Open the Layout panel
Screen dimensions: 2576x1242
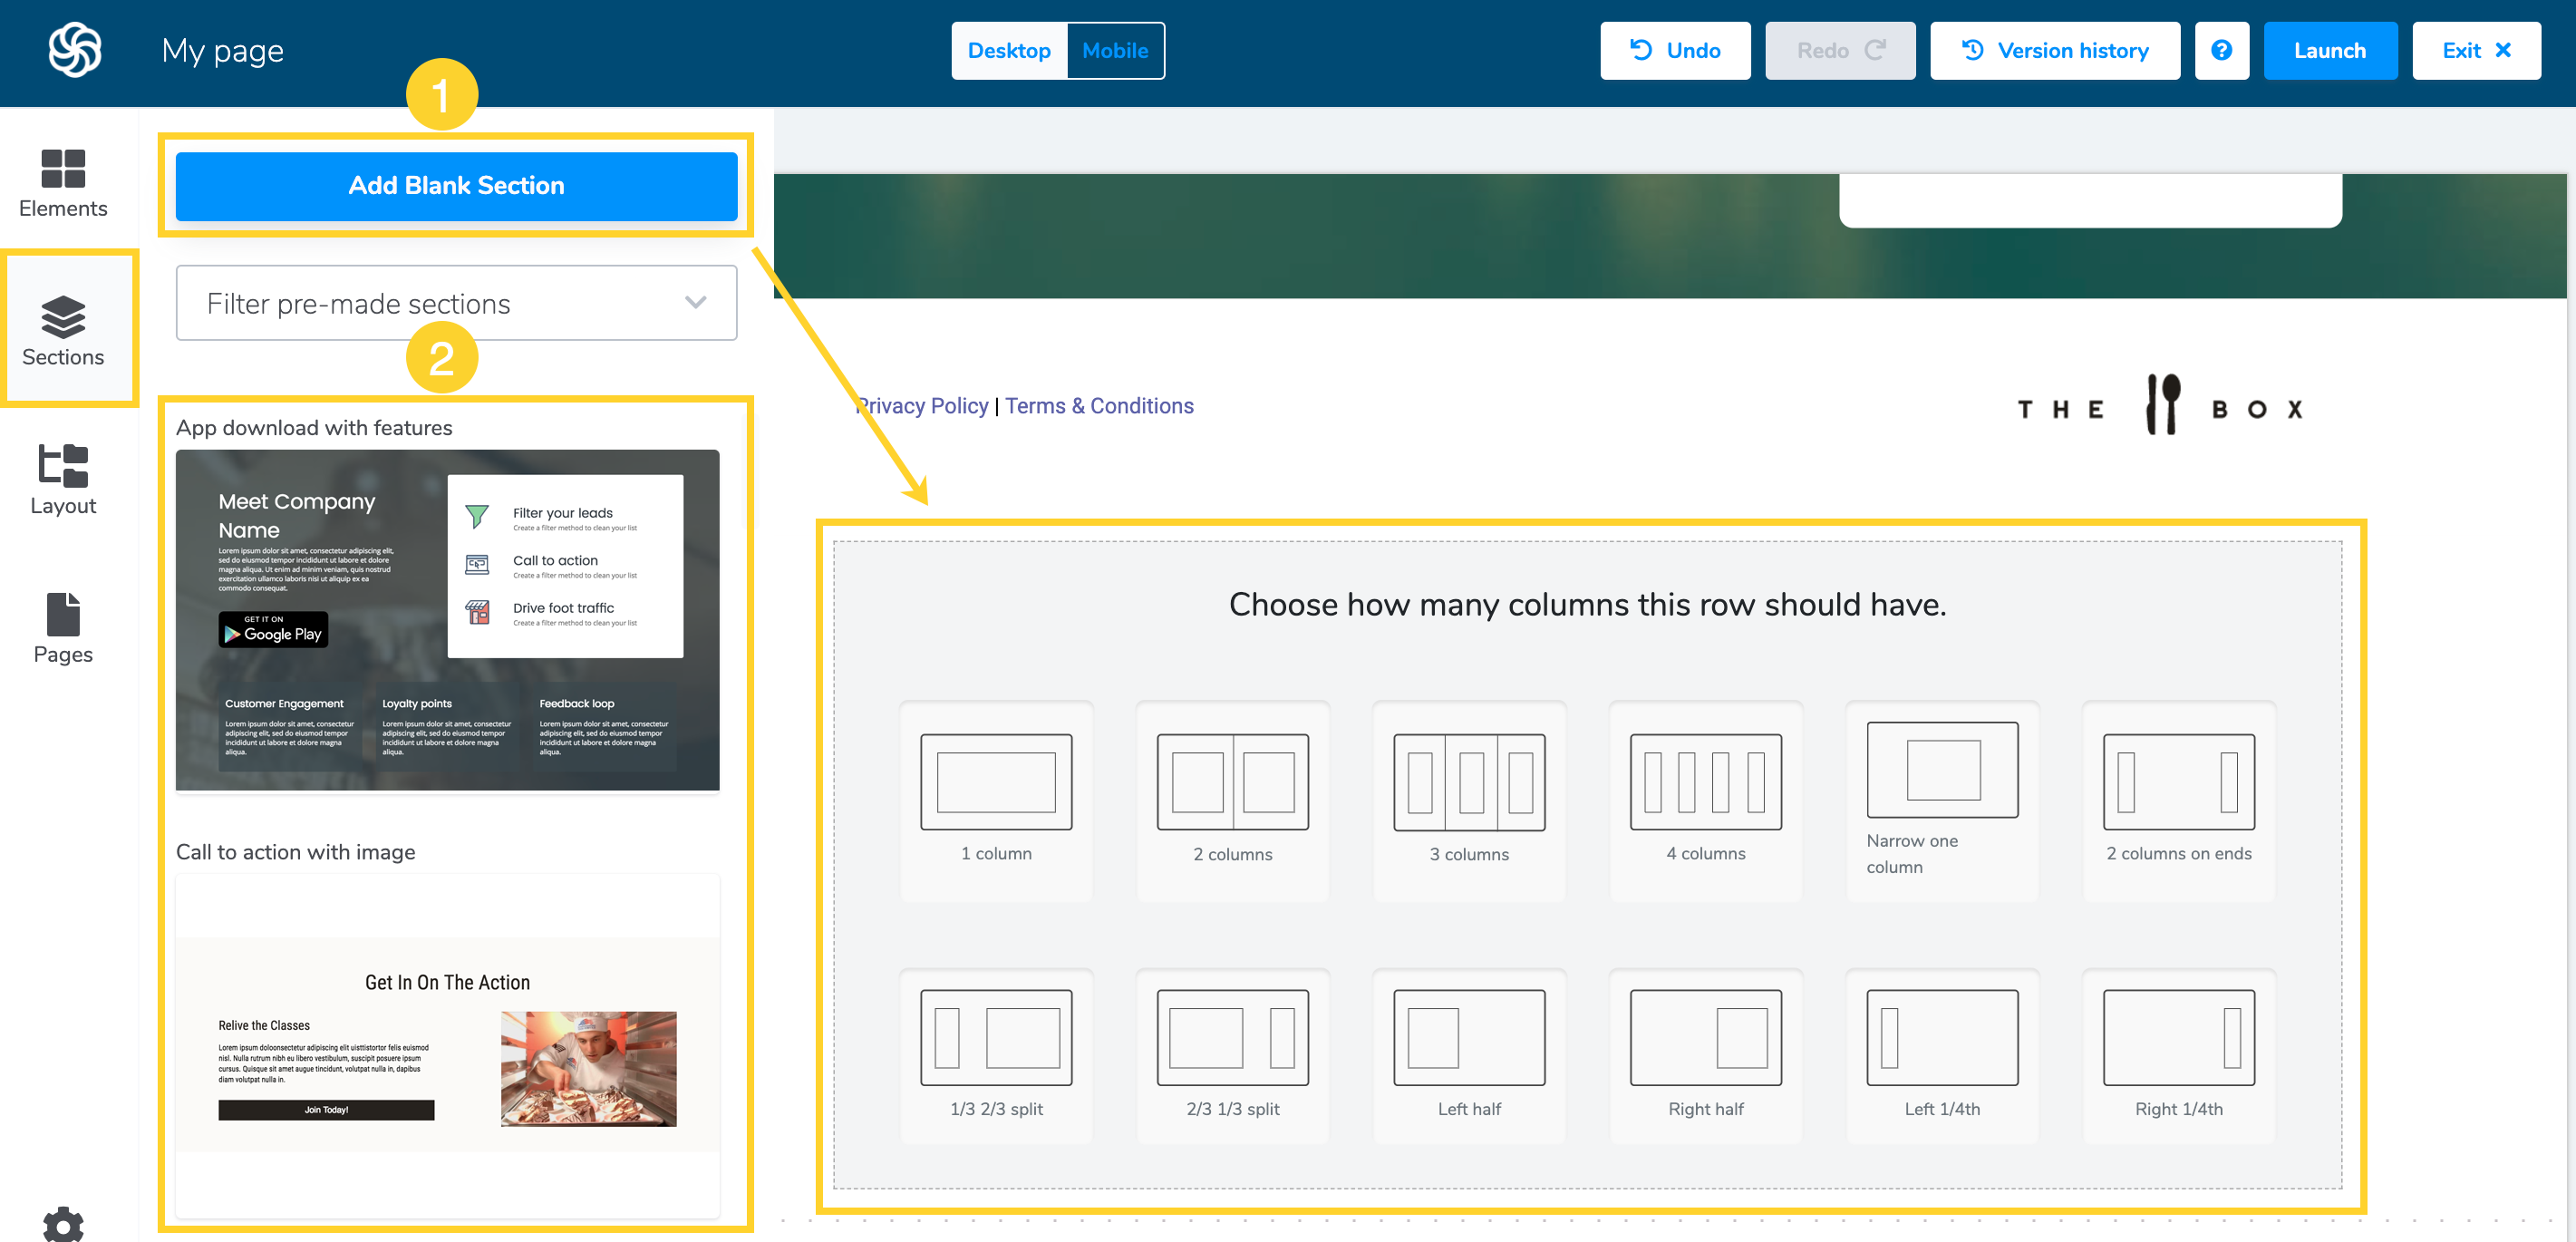click(63, 480)
